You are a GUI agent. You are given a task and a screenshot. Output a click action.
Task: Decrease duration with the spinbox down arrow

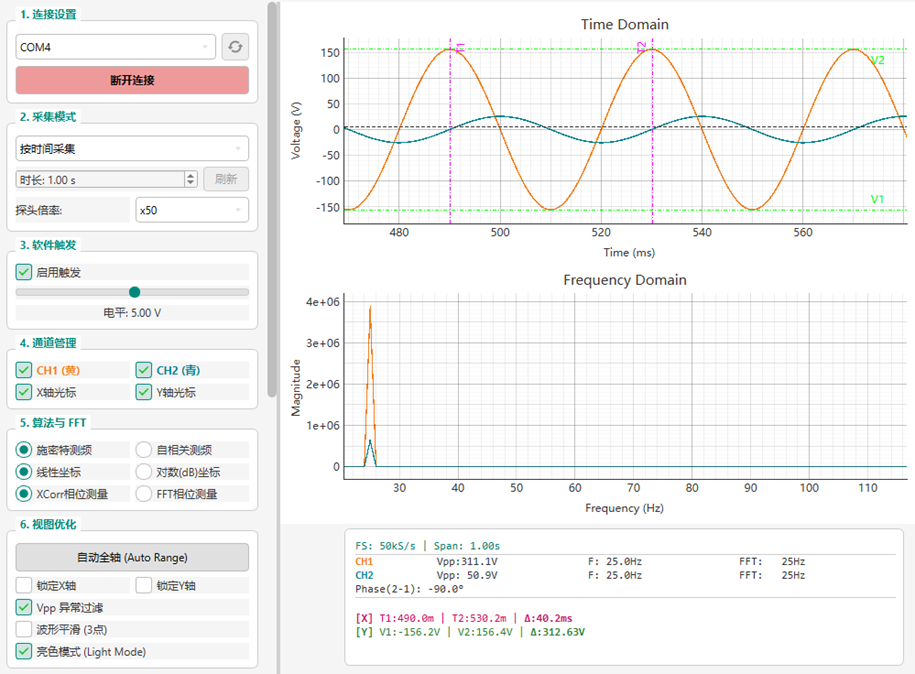click(x=190, y=183)
